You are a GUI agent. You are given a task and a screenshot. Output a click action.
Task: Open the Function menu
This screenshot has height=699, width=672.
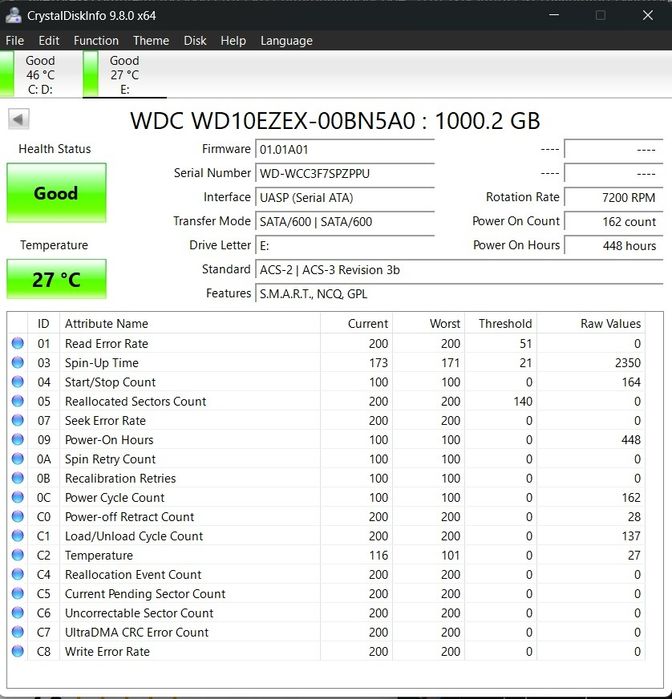coord(96,41)
